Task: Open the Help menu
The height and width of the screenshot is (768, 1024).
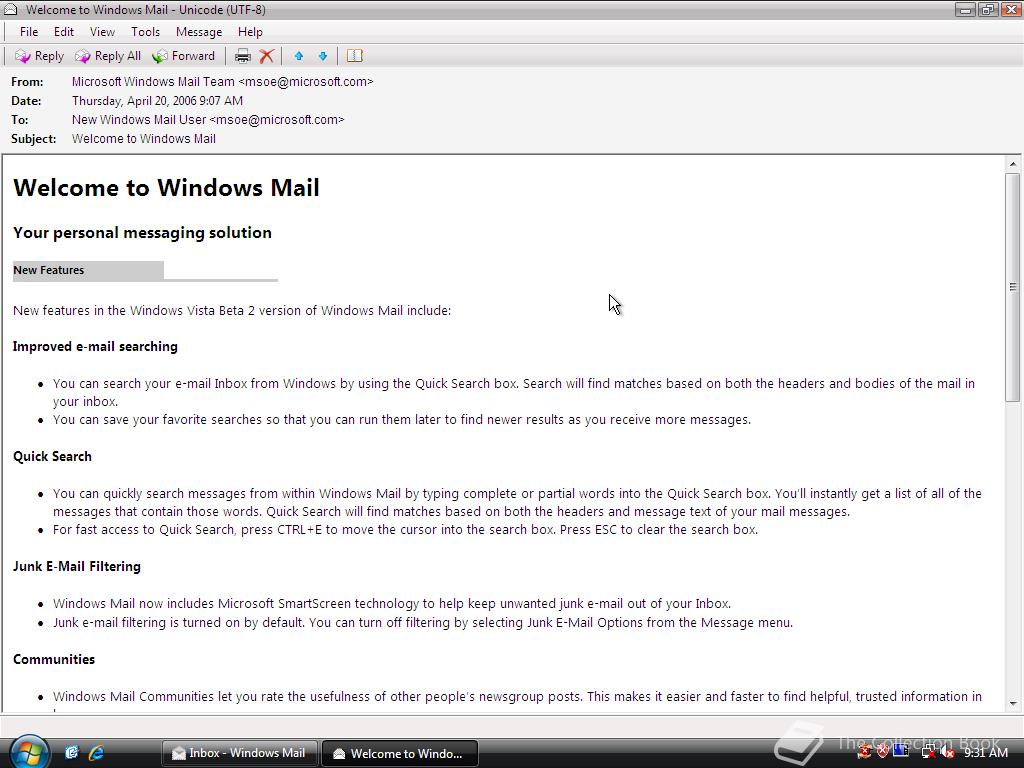Action: 250,32
